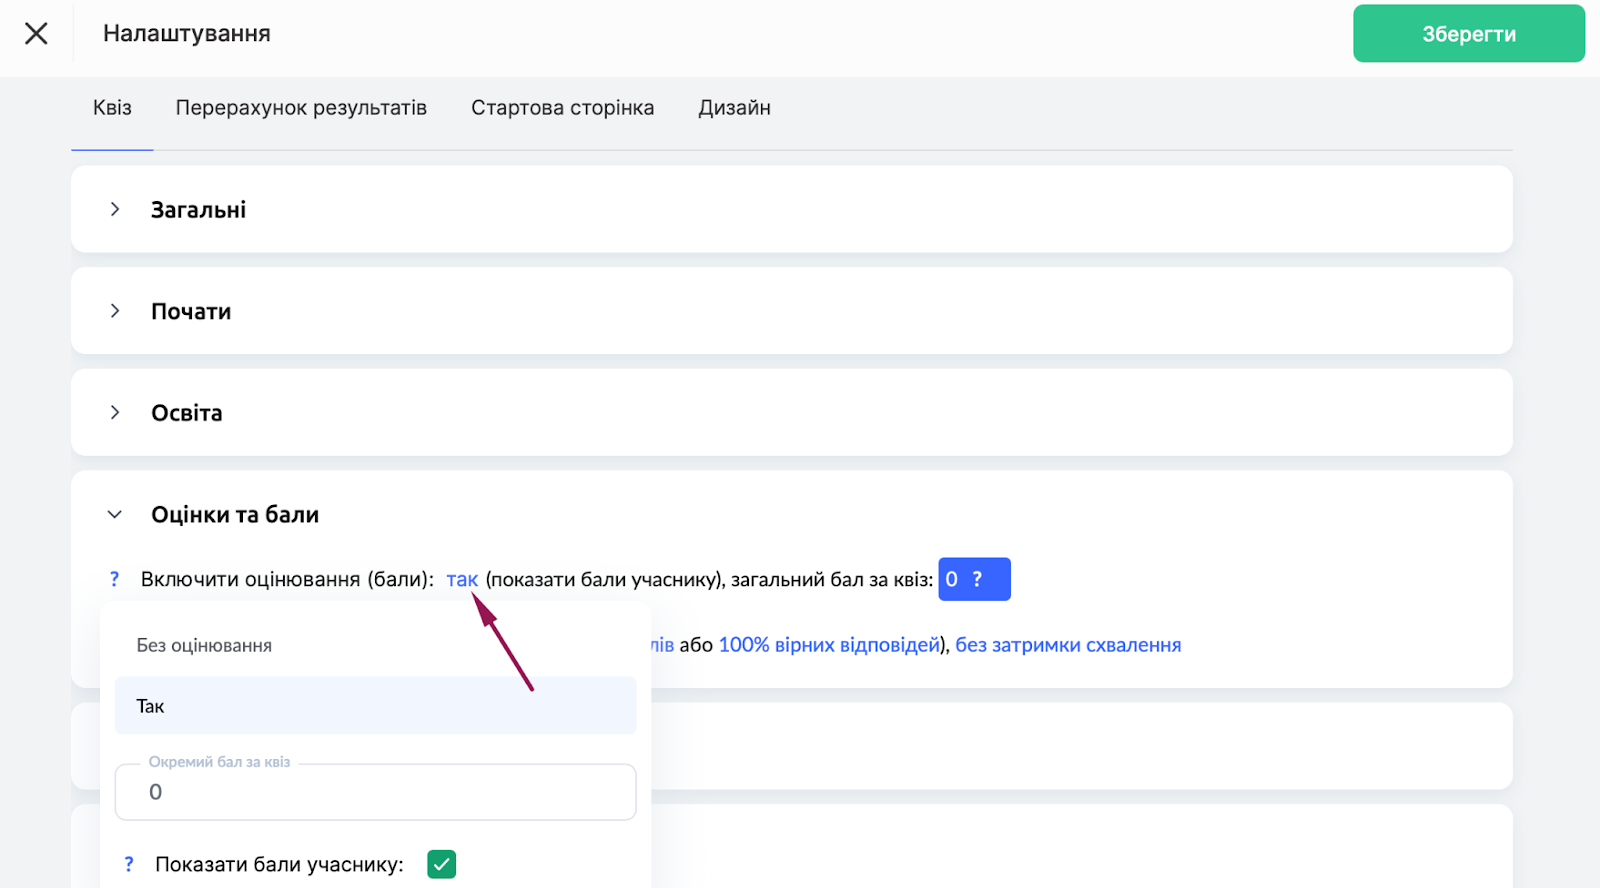Uncheck Показати бали учаснику checkbox
Image resolution: width=1600 pixels, height=888 pixels.
pyautogui.click(x=441, y=864)
